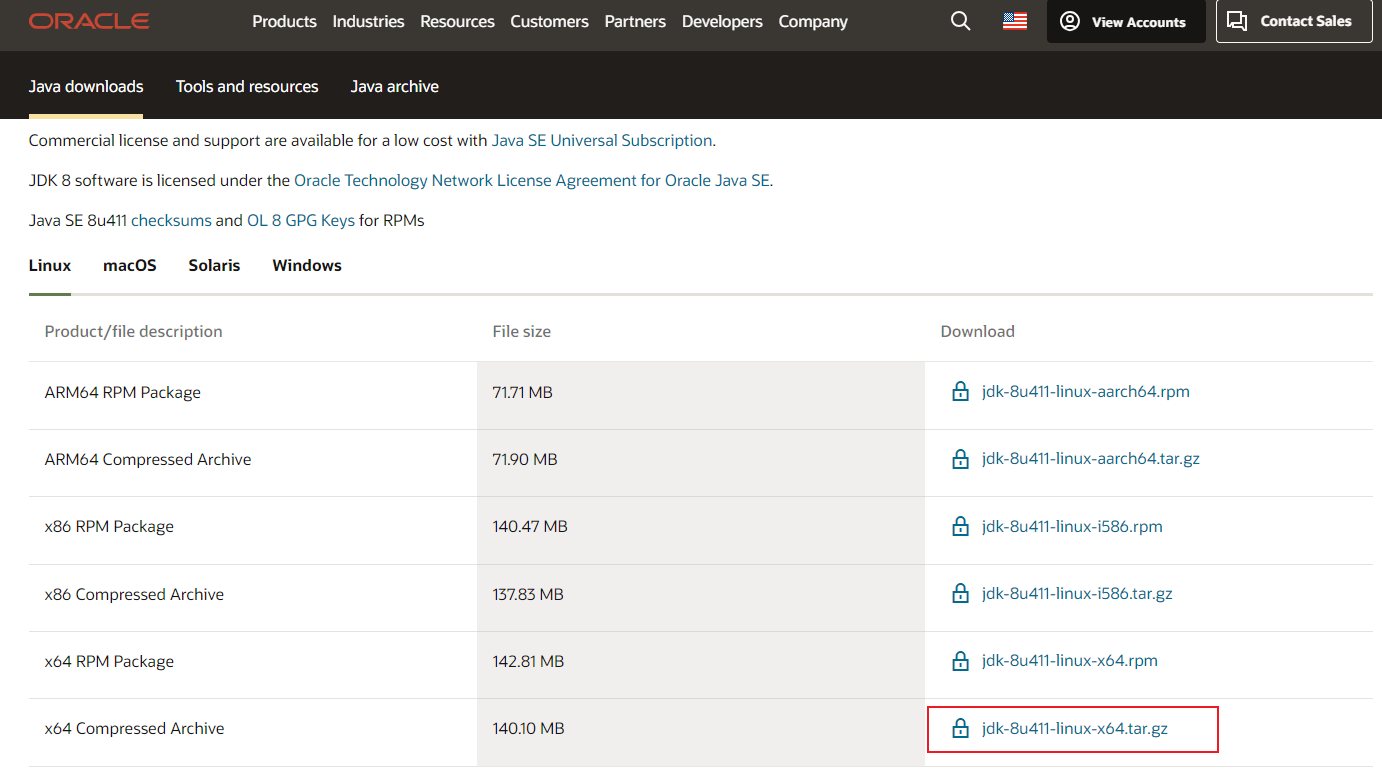Select the Java downloads tab
This screenshot has width=1382, height=773.
click(x=86, y=86)
